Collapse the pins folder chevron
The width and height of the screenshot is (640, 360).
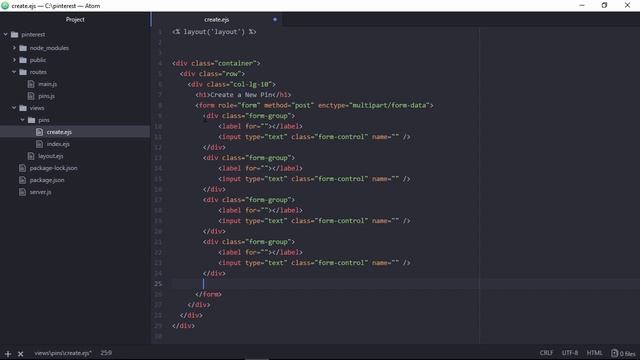22,120
